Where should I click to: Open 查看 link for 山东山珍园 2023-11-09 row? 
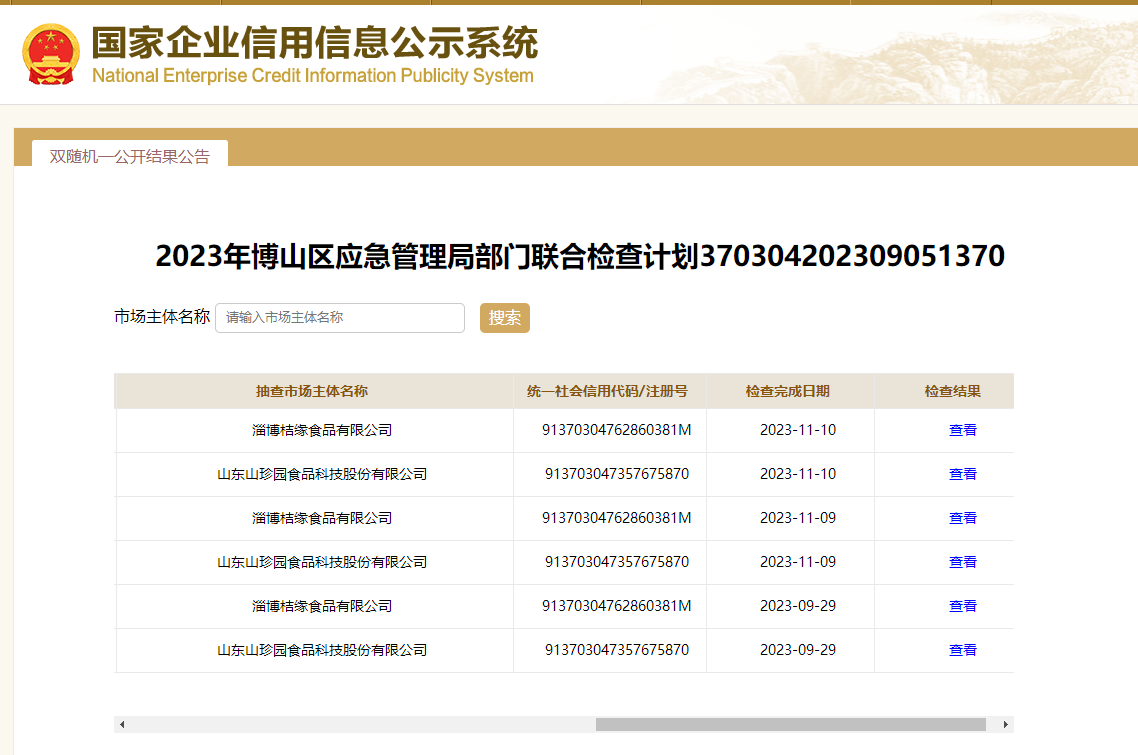962,562
